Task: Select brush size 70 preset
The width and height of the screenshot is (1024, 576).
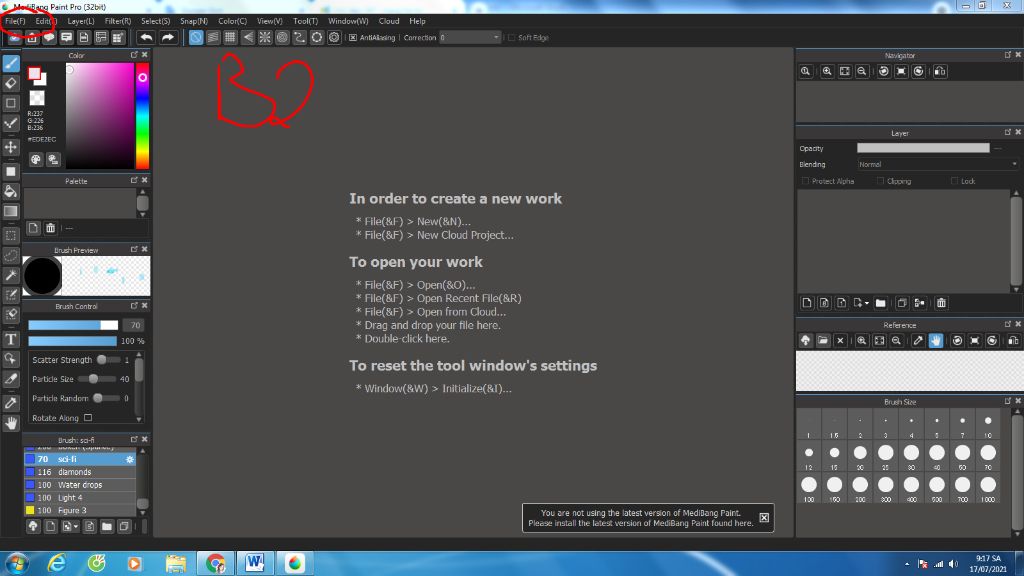Action: (x=988, y=456)
